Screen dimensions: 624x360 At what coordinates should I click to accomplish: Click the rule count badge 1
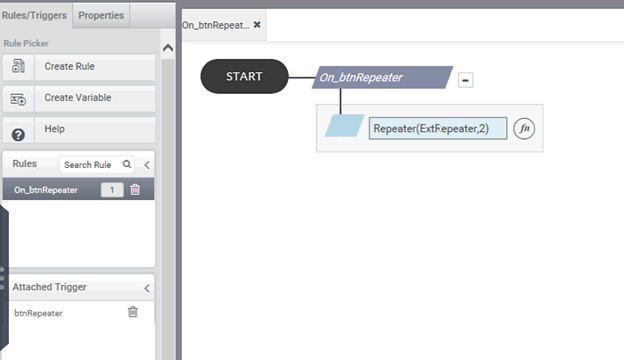point(112,190)
